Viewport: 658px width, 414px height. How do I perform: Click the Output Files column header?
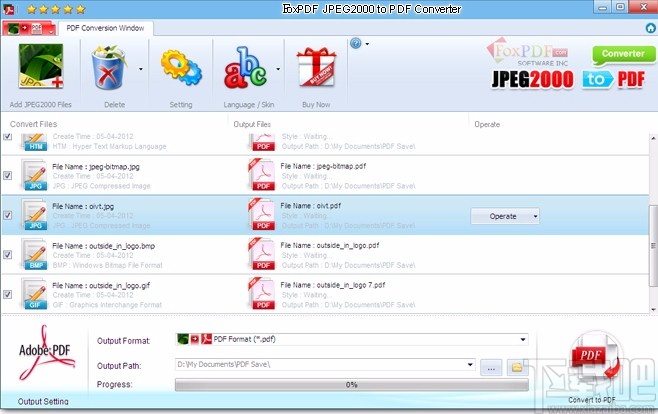pyautogui.click(x=252, y=124)
